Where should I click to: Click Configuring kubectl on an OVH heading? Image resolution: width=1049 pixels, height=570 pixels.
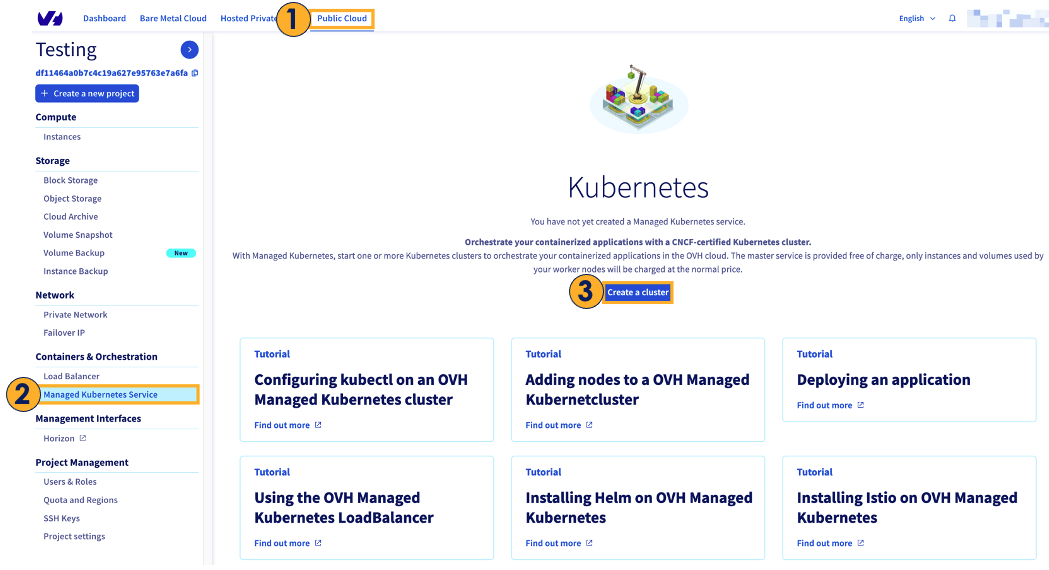click(361, 389)
